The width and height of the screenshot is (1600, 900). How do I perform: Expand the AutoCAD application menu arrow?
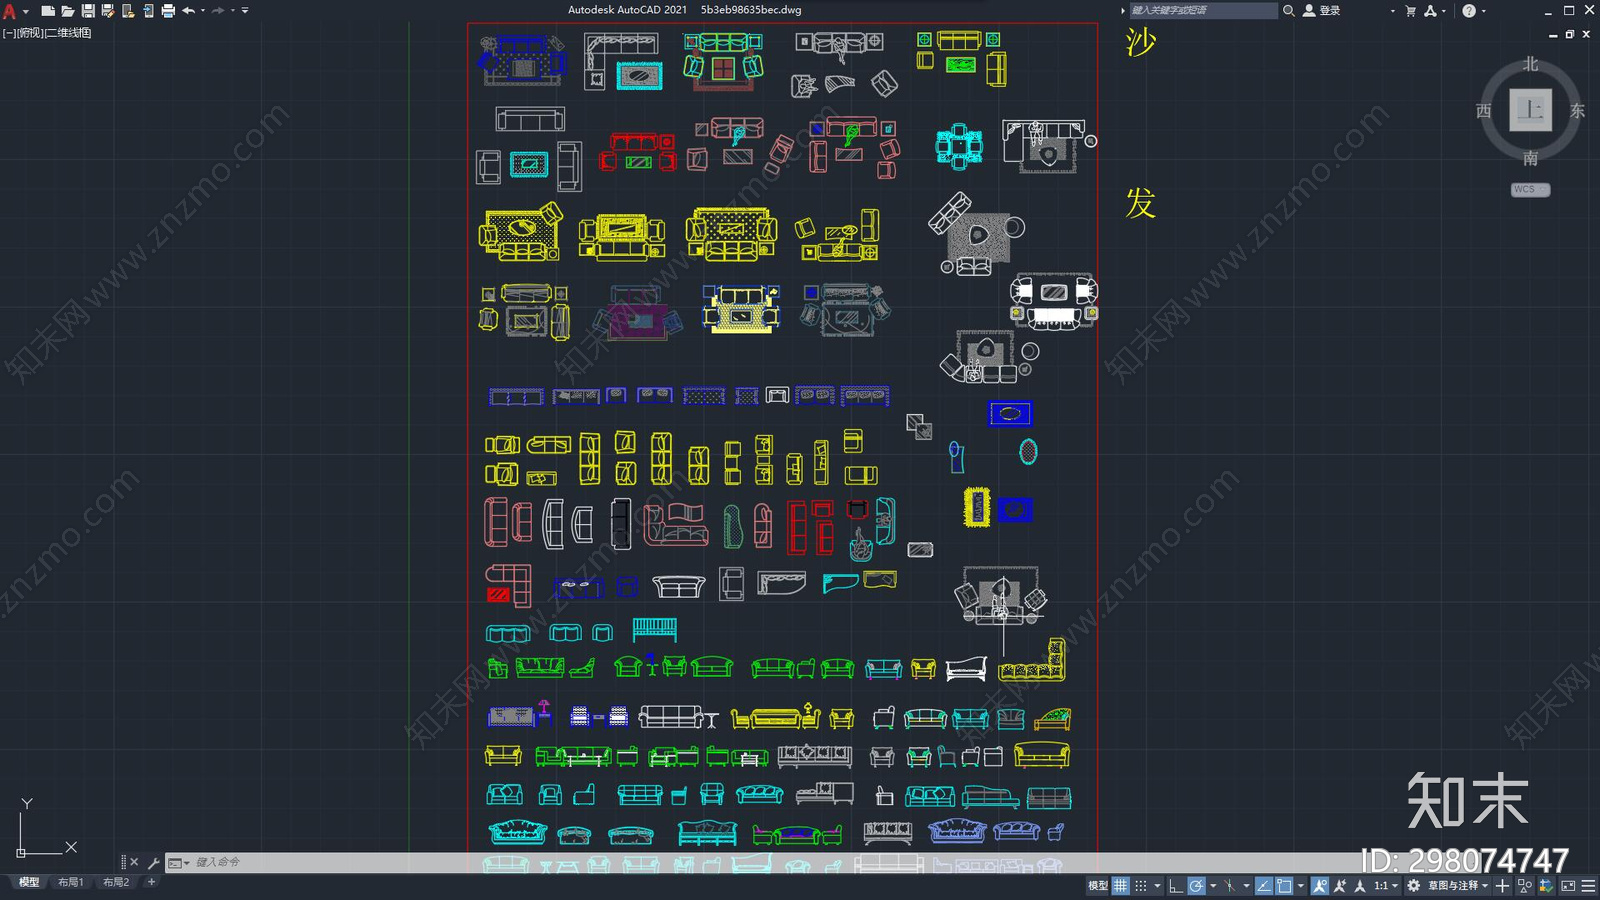[25, 10]
